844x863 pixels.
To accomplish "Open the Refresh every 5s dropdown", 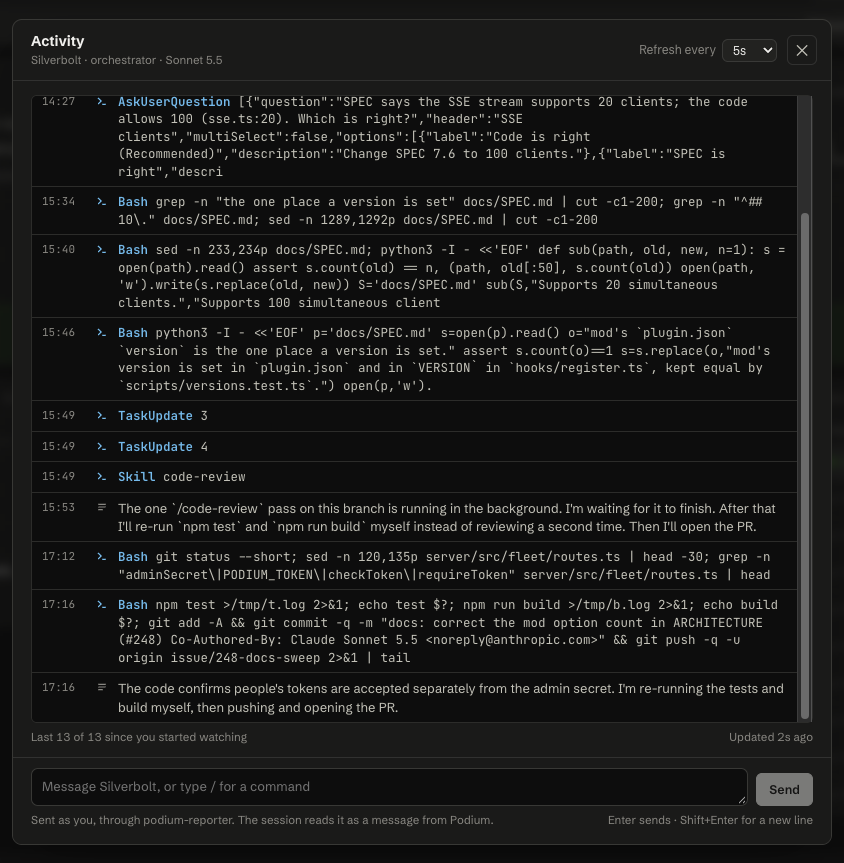I will pos(749,51).
